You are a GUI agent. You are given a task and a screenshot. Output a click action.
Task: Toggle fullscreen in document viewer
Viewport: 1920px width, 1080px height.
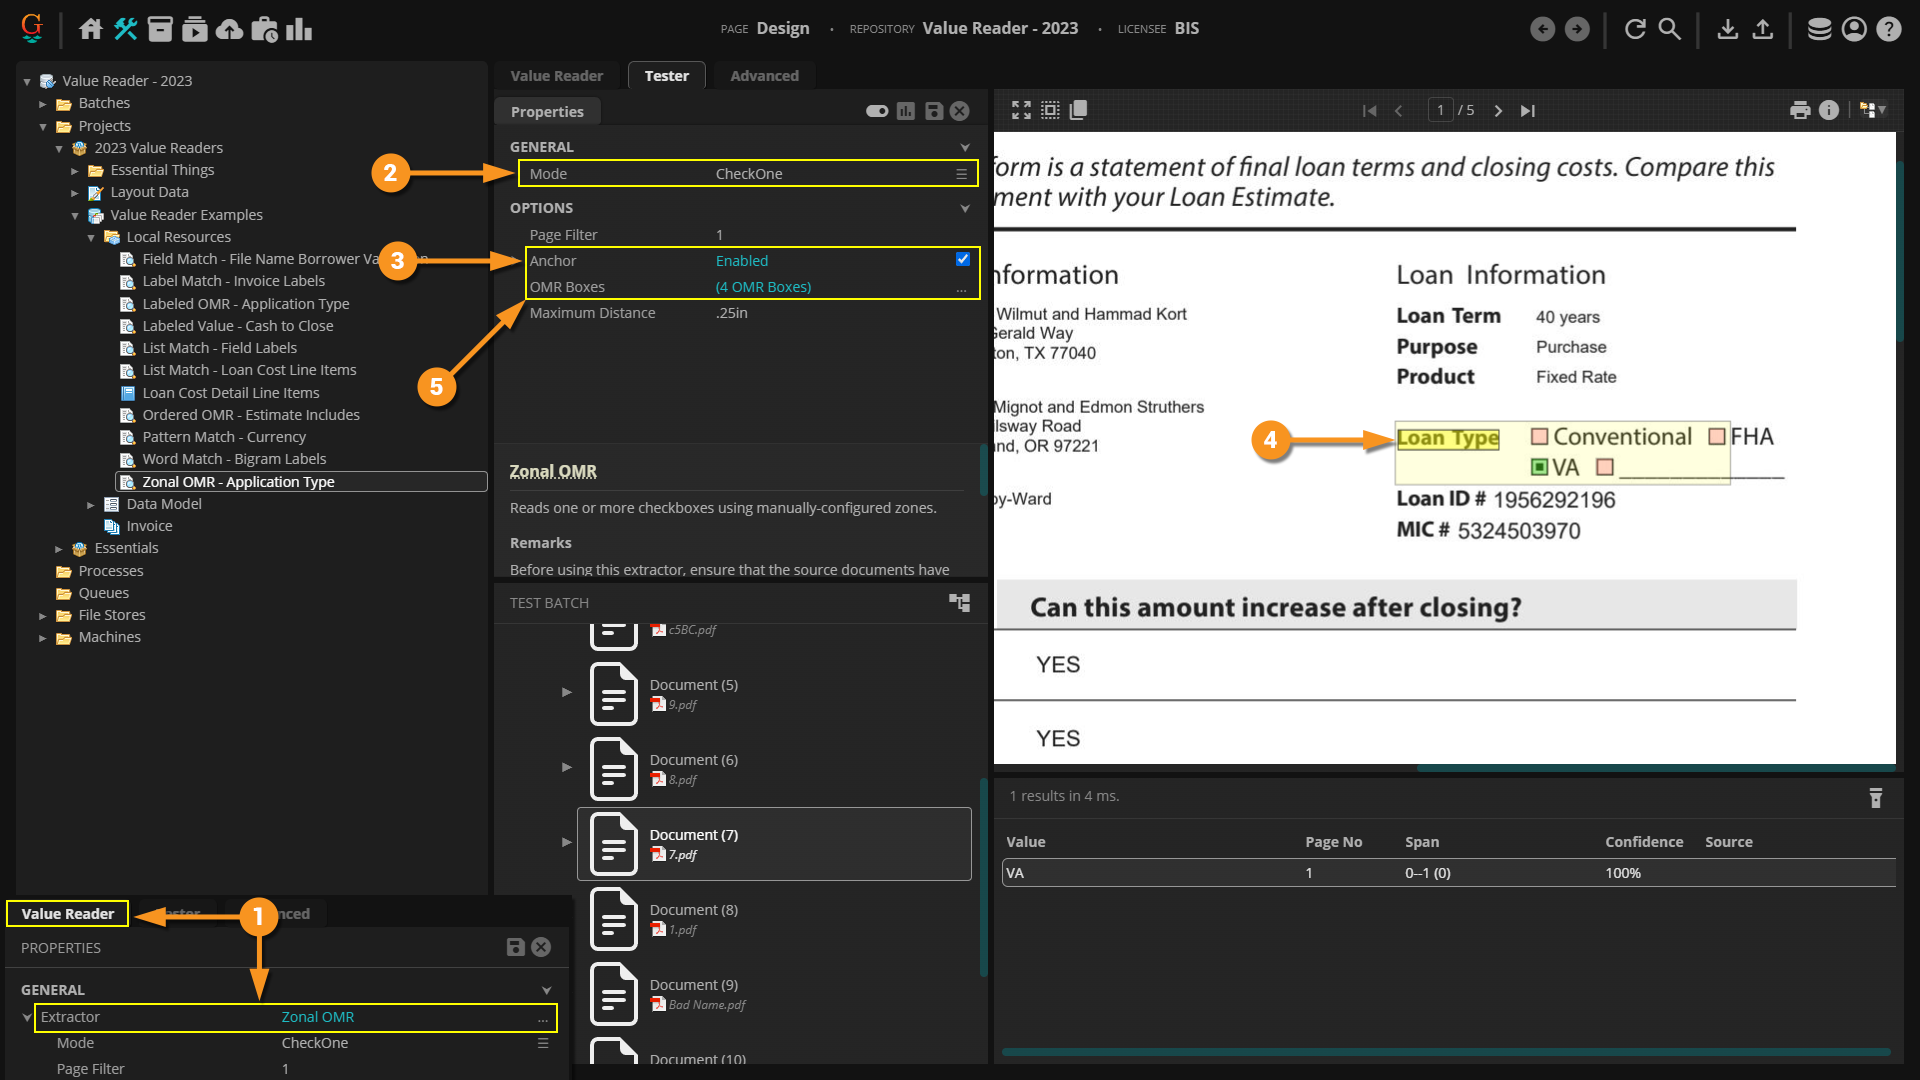[x=1021, y=110]
